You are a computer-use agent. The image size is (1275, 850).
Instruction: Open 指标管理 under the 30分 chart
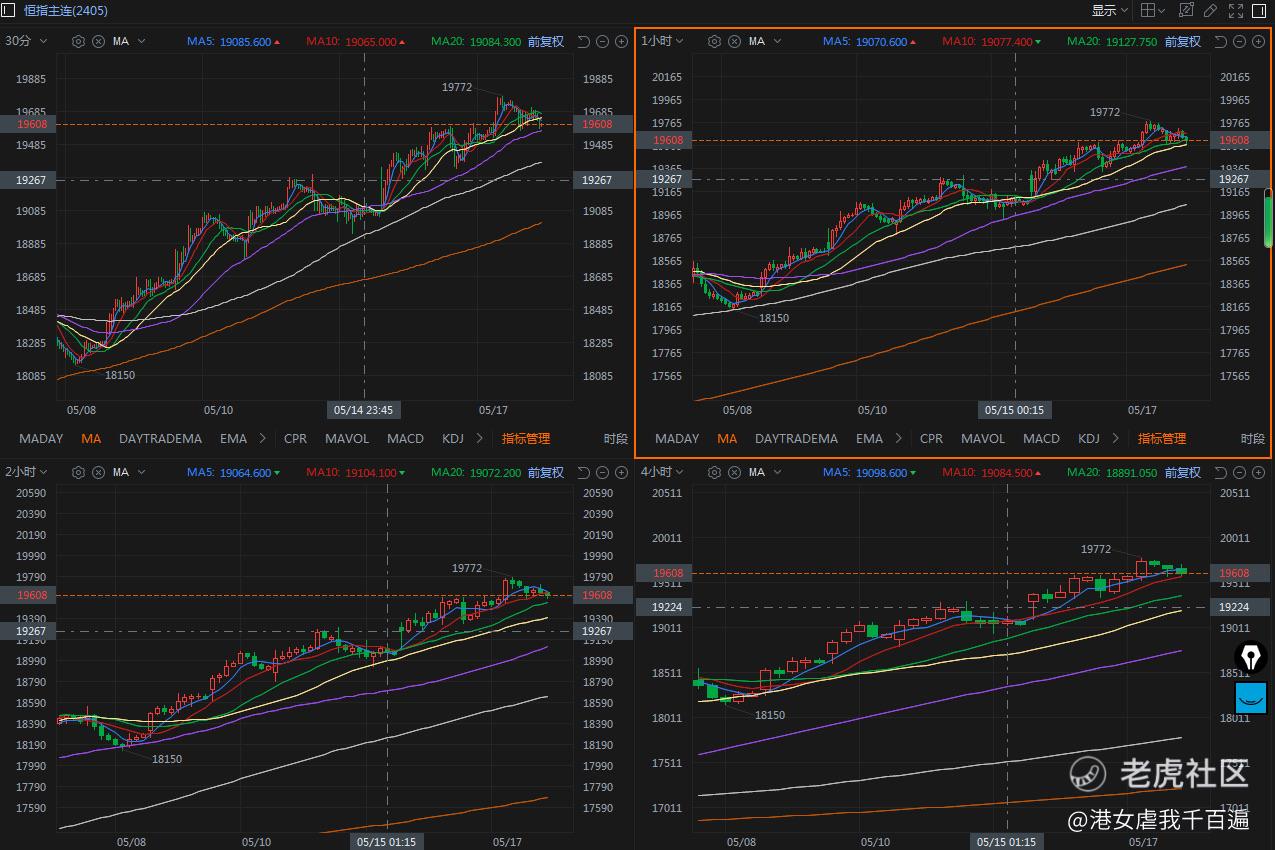526,438
